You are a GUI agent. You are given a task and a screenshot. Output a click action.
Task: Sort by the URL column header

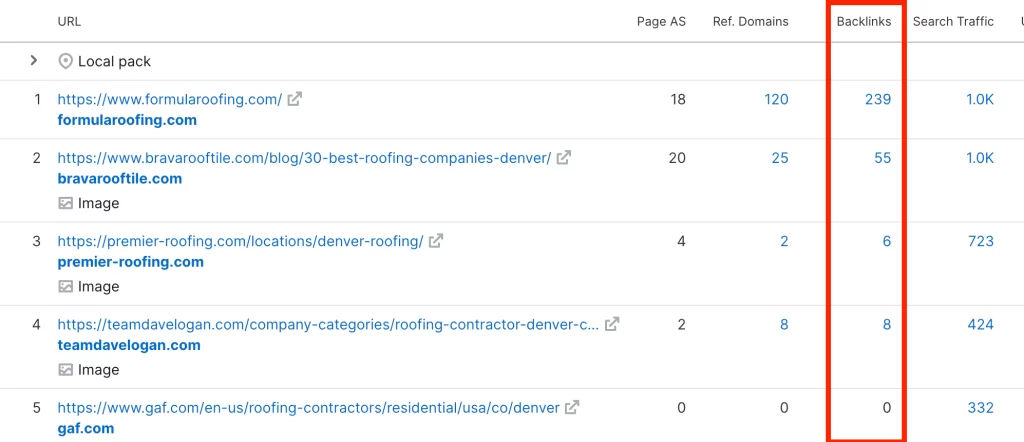pos(69,22)
